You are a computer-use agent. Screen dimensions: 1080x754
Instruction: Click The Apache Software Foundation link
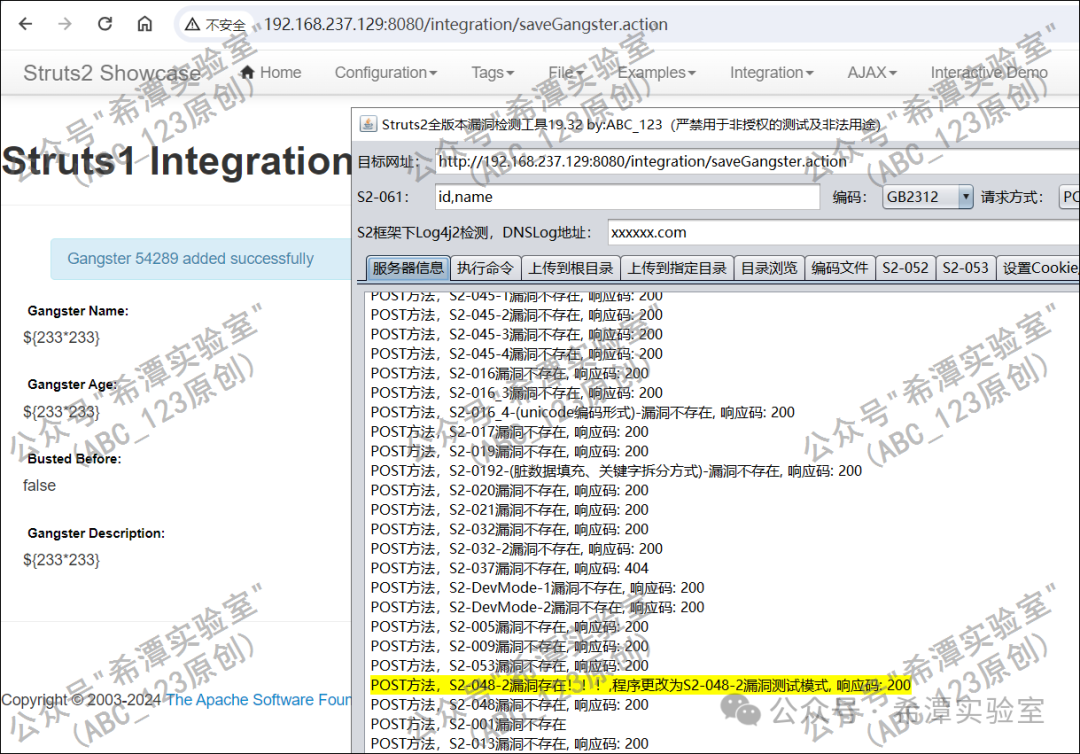pyautogui.click(x=259, y=700)
